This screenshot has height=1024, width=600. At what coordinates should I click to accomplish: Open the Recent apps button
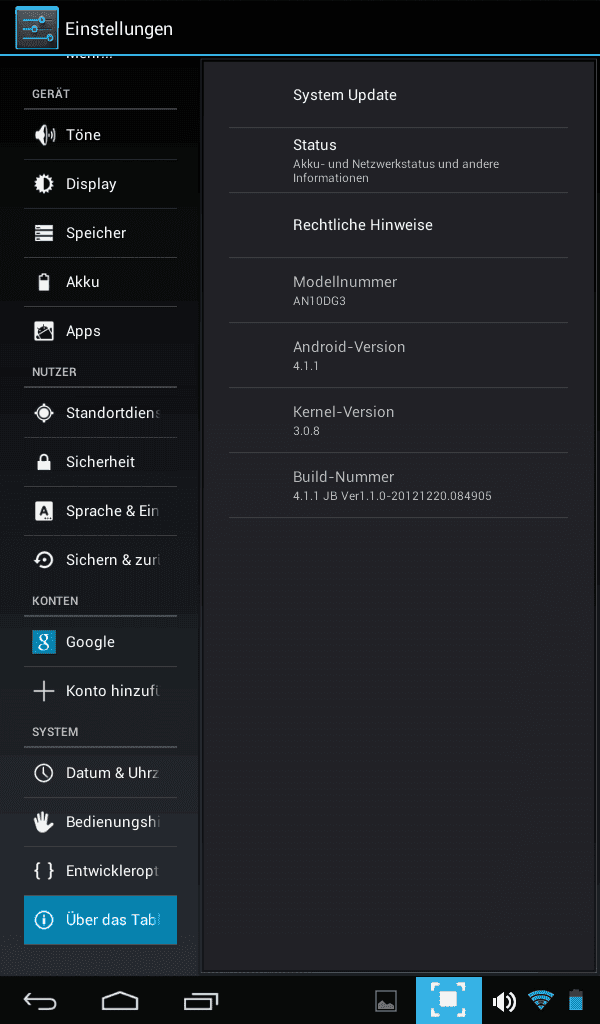[x=200, y=1000]
